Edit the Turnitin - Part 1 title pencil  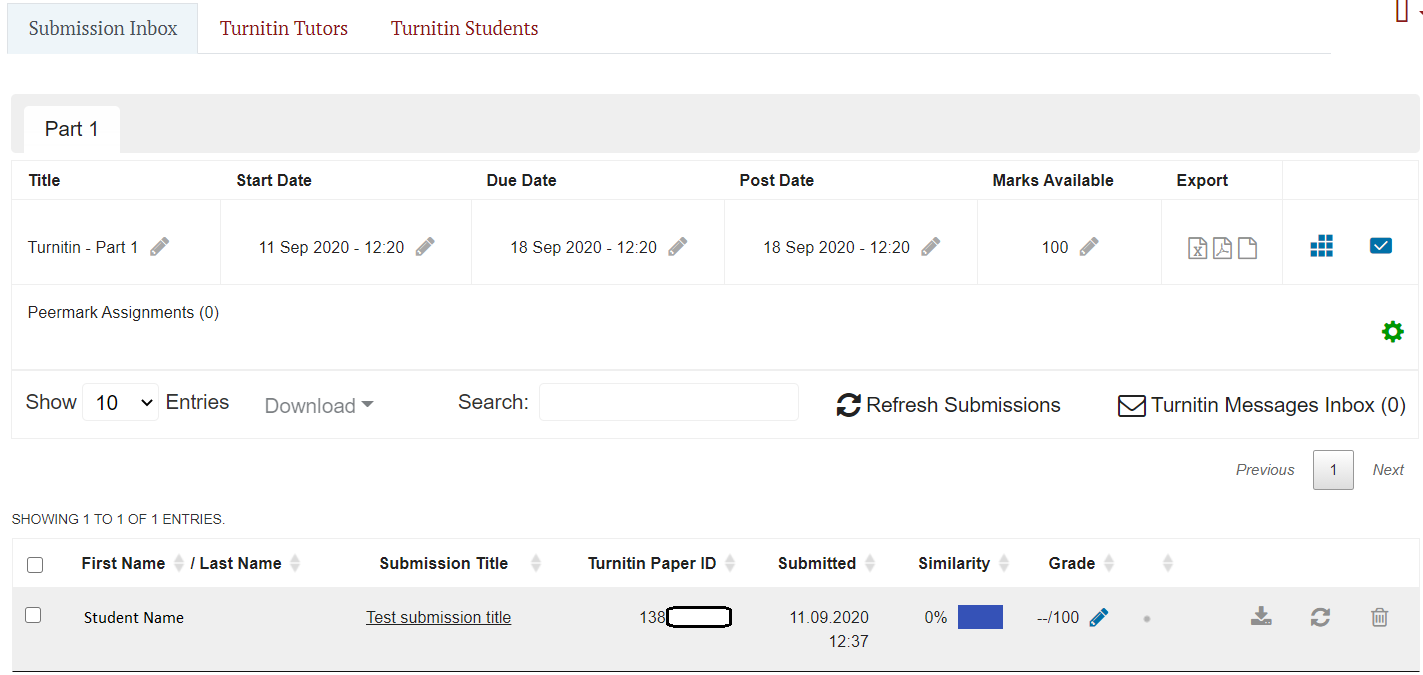pyautogui.click(x=160, y=247)
